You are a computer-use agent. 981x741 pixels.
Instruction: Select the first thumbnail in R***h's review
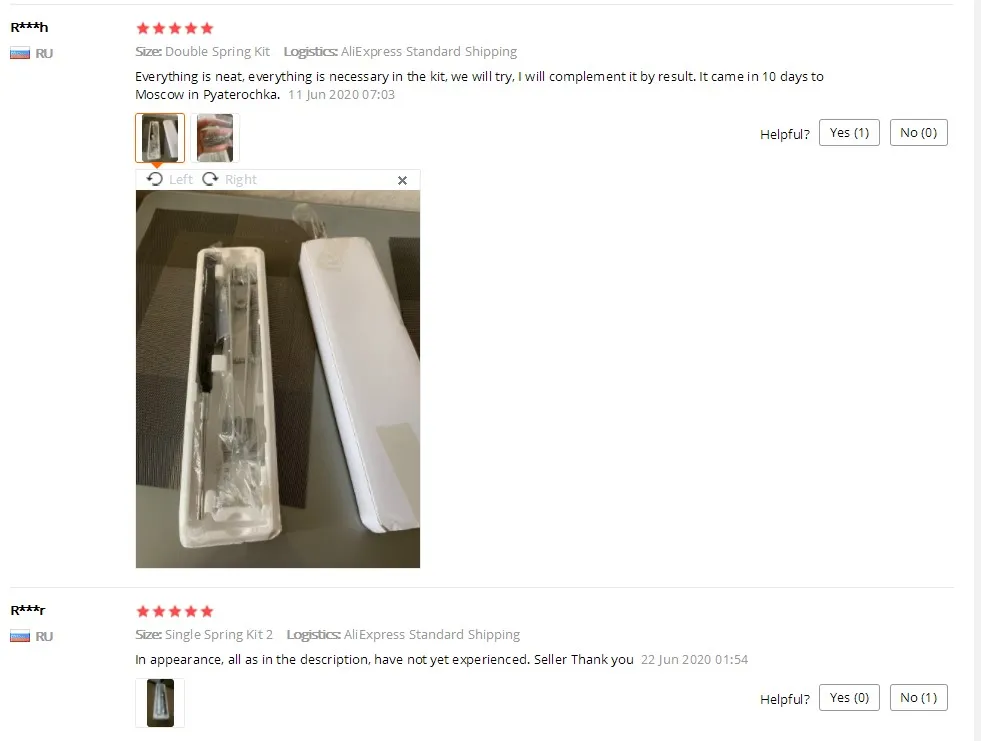pyautogui.click(x=160, y=138)
